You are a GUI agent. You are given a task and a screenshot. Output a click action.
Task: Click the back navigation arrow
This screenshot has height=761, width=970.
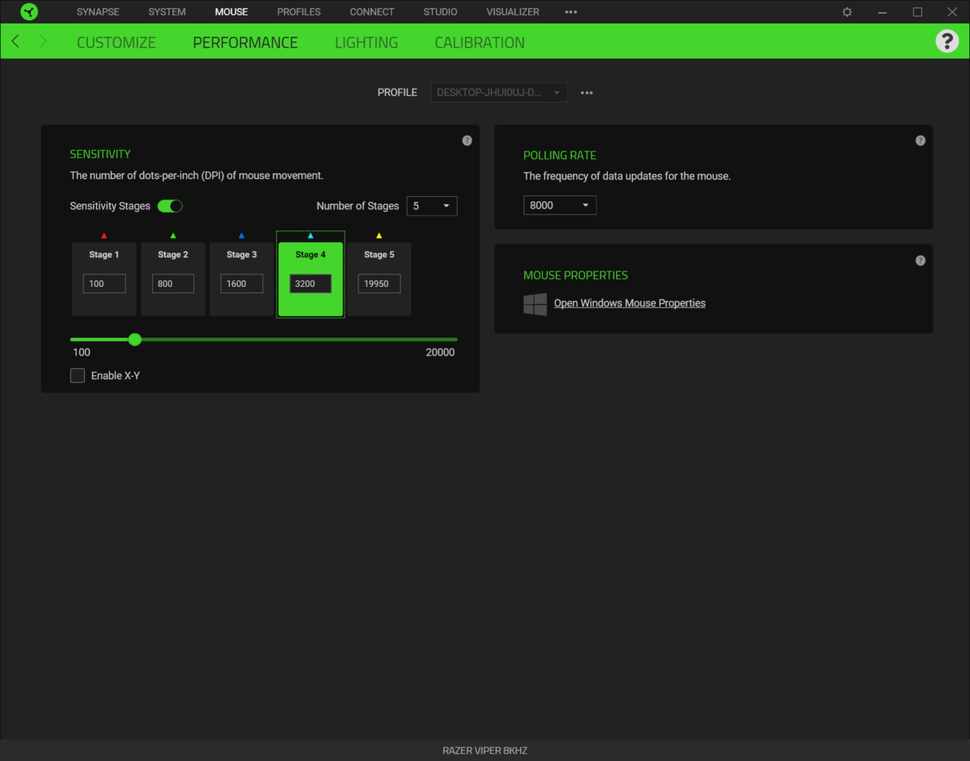(15, 41)
